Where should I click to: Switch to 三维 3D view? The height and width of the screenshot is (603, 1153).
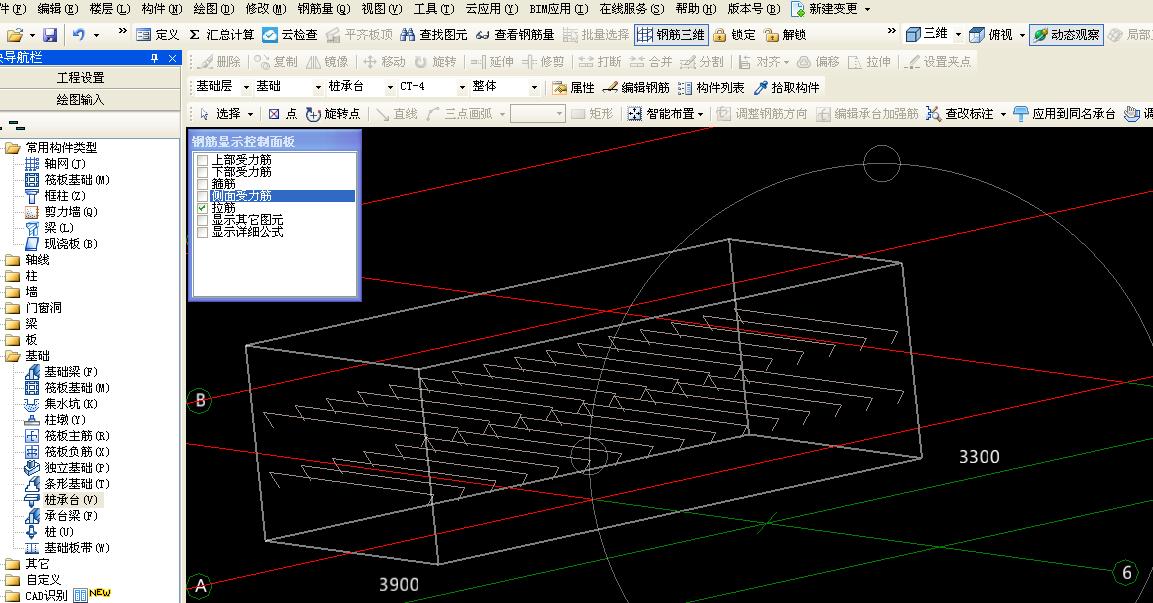tap(927, 34)
